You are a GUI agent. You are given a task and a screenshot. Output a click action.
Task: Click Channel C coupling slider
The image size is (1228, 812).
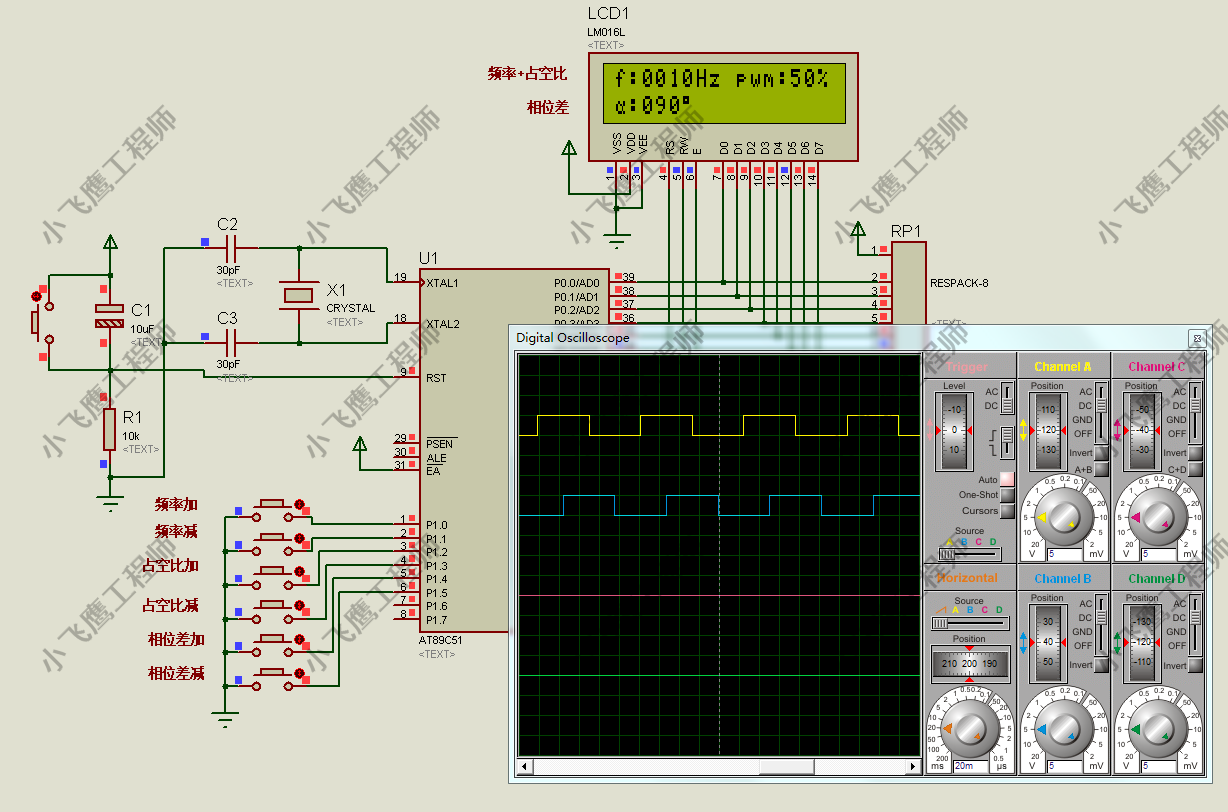point(1197,413)
